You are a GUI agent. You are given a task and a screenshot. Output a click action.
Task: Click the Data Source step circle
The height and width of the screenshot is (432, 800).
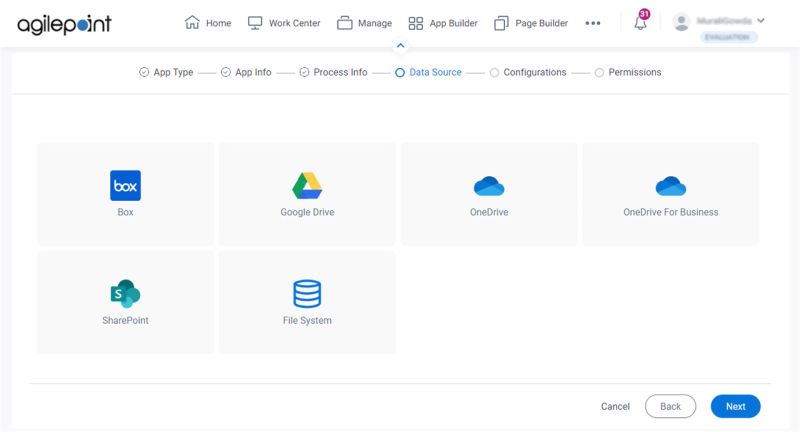(400, 72)
